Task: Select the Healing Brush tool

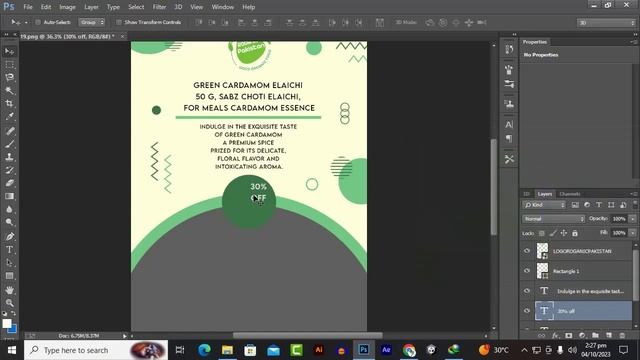Action: [9, 131]
